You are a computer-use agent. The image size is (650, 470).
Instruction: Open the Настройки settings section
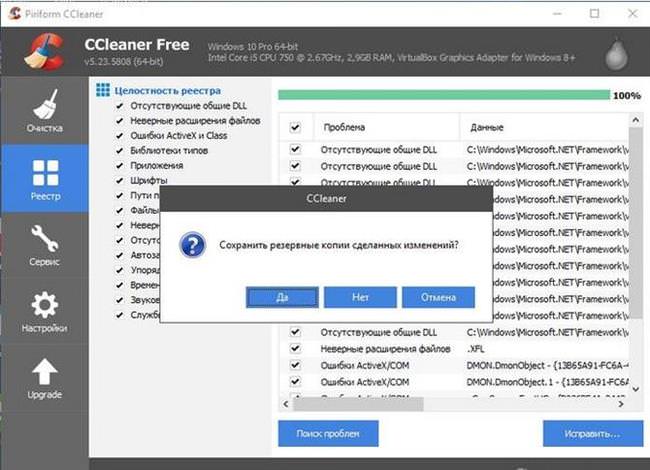[45, 312]
